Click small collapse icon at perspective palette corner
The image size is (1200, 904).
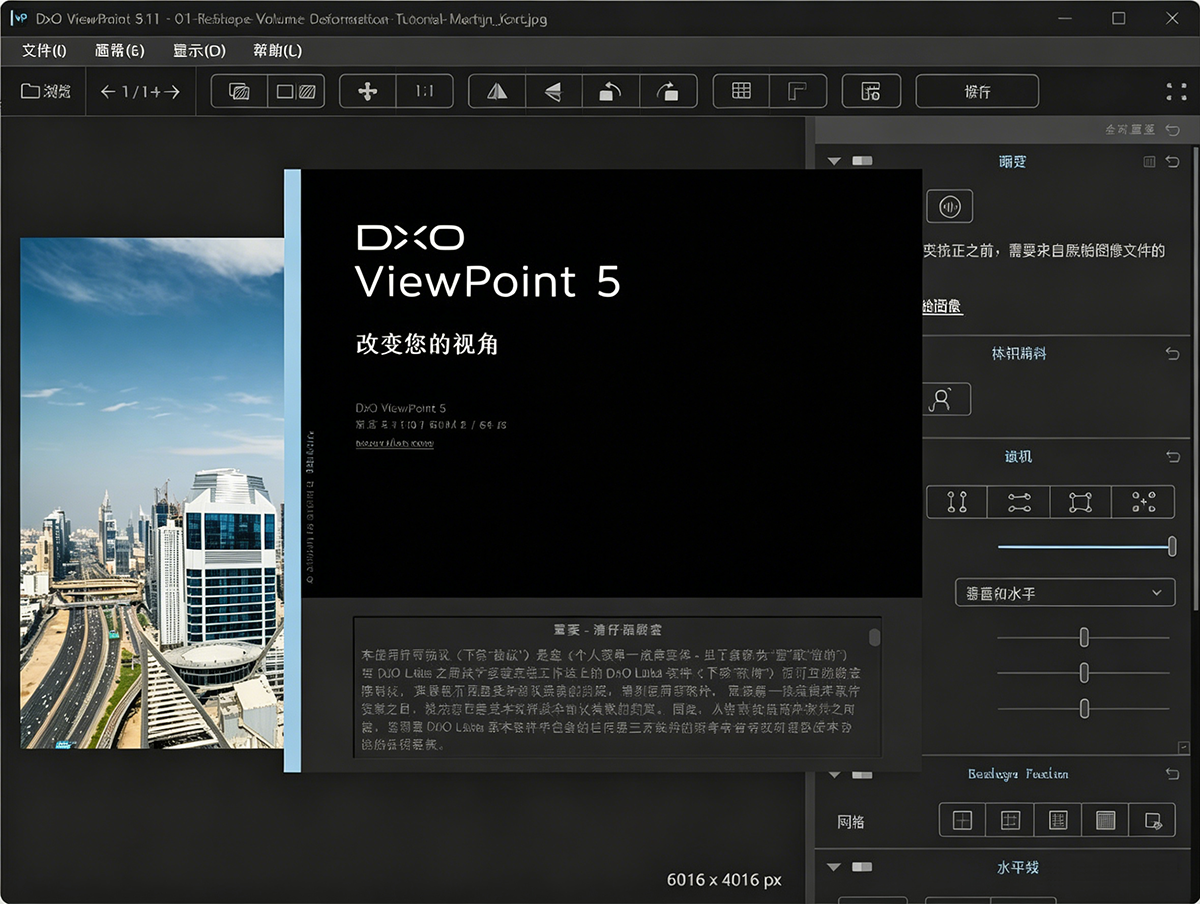click(x=1183, y=747)
